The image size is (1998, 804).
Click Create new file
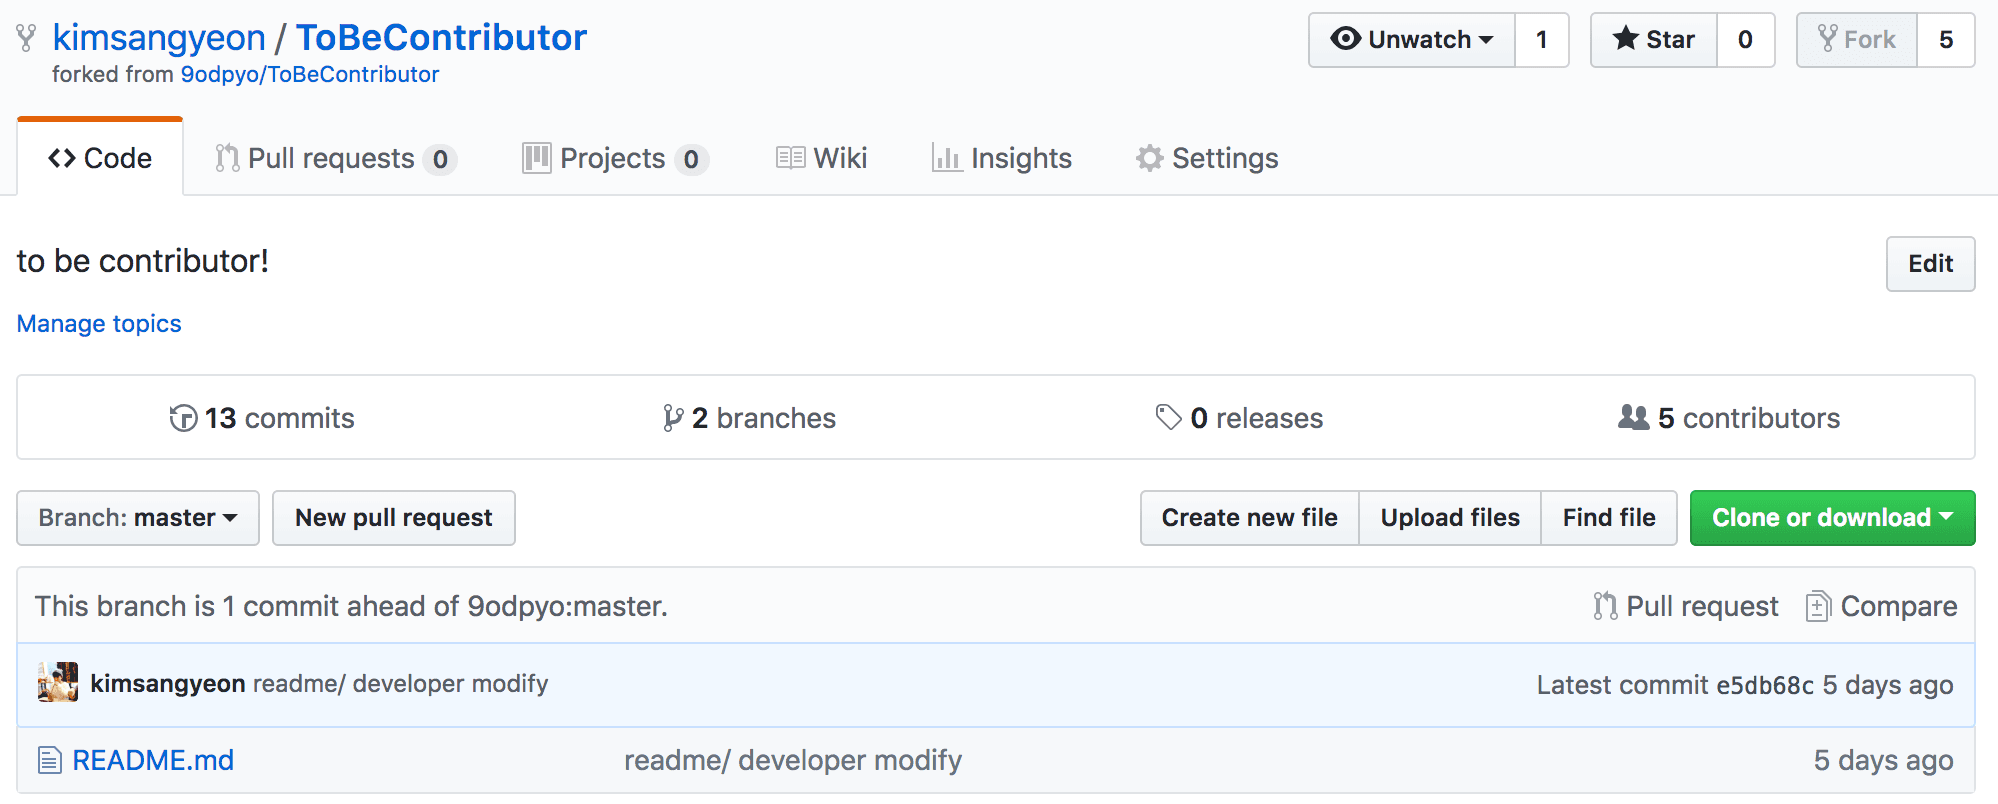tap(1250, 518)
